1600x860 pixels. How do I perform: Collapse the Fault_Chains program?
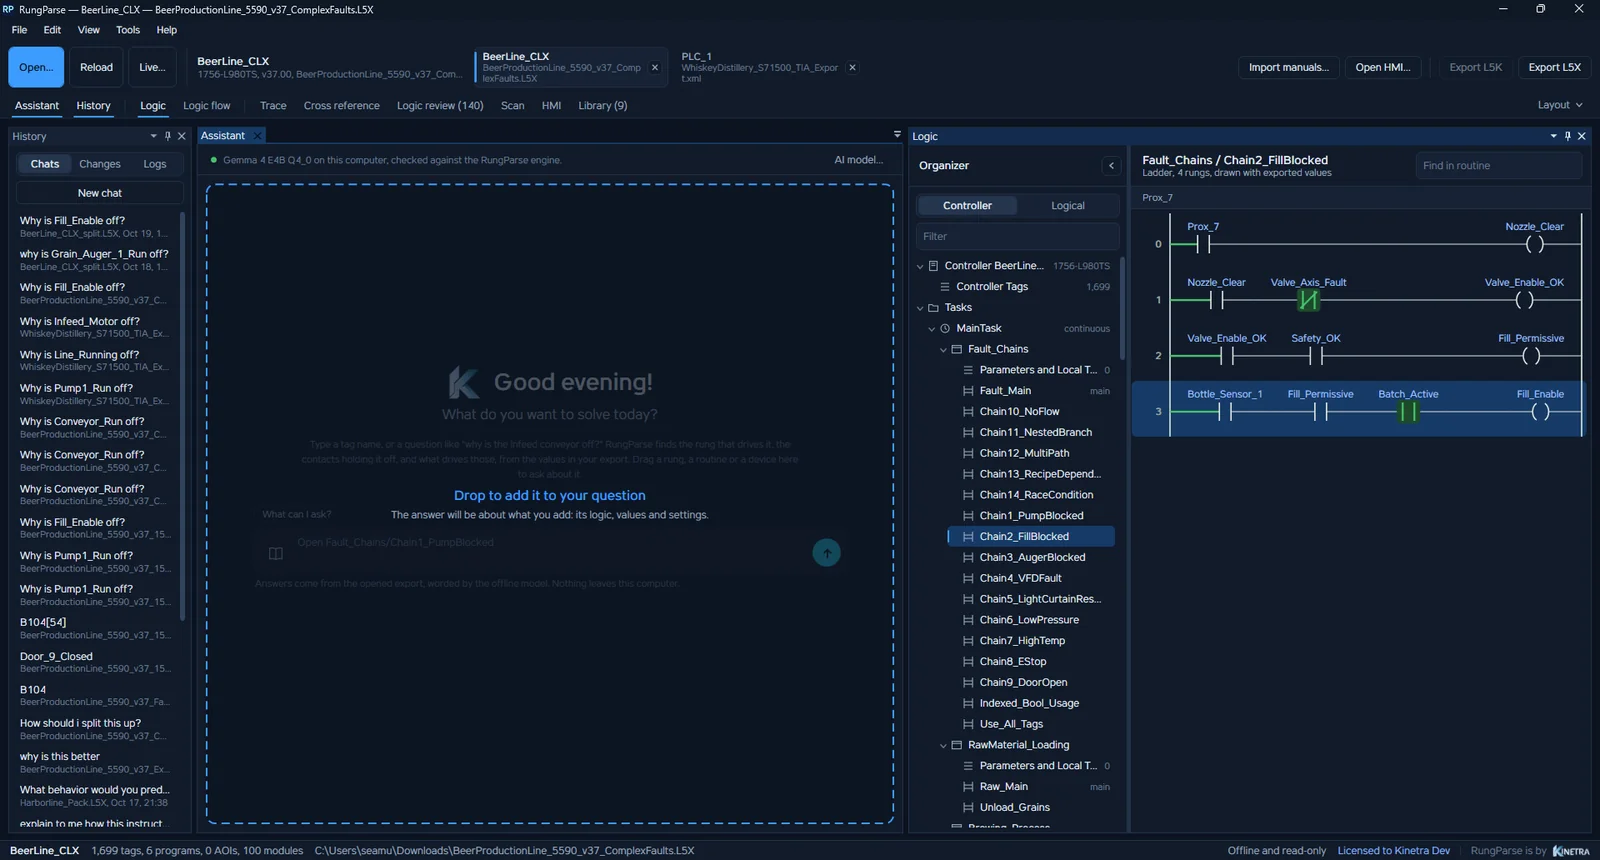point(943,350)
